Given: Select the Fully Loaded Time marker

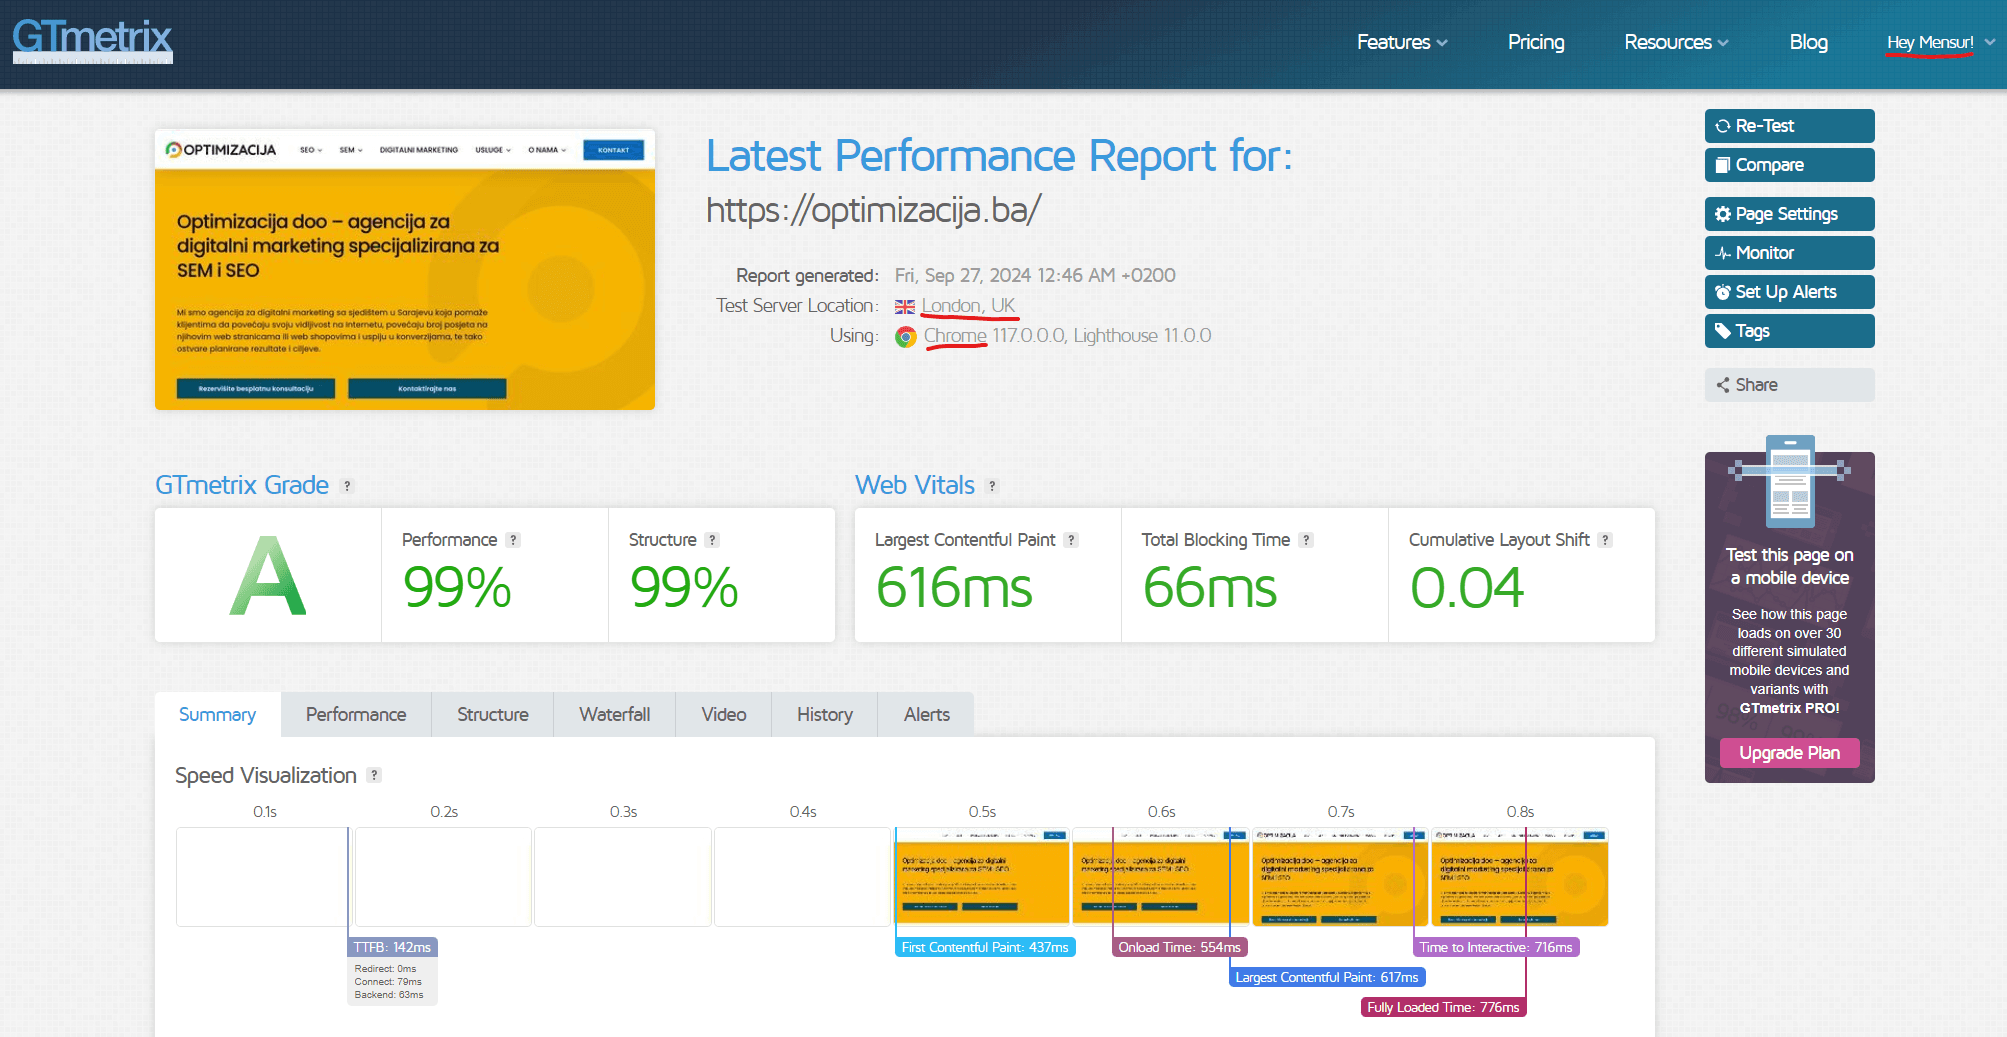Looking at the screenshot, I should coord(1443,1007).
